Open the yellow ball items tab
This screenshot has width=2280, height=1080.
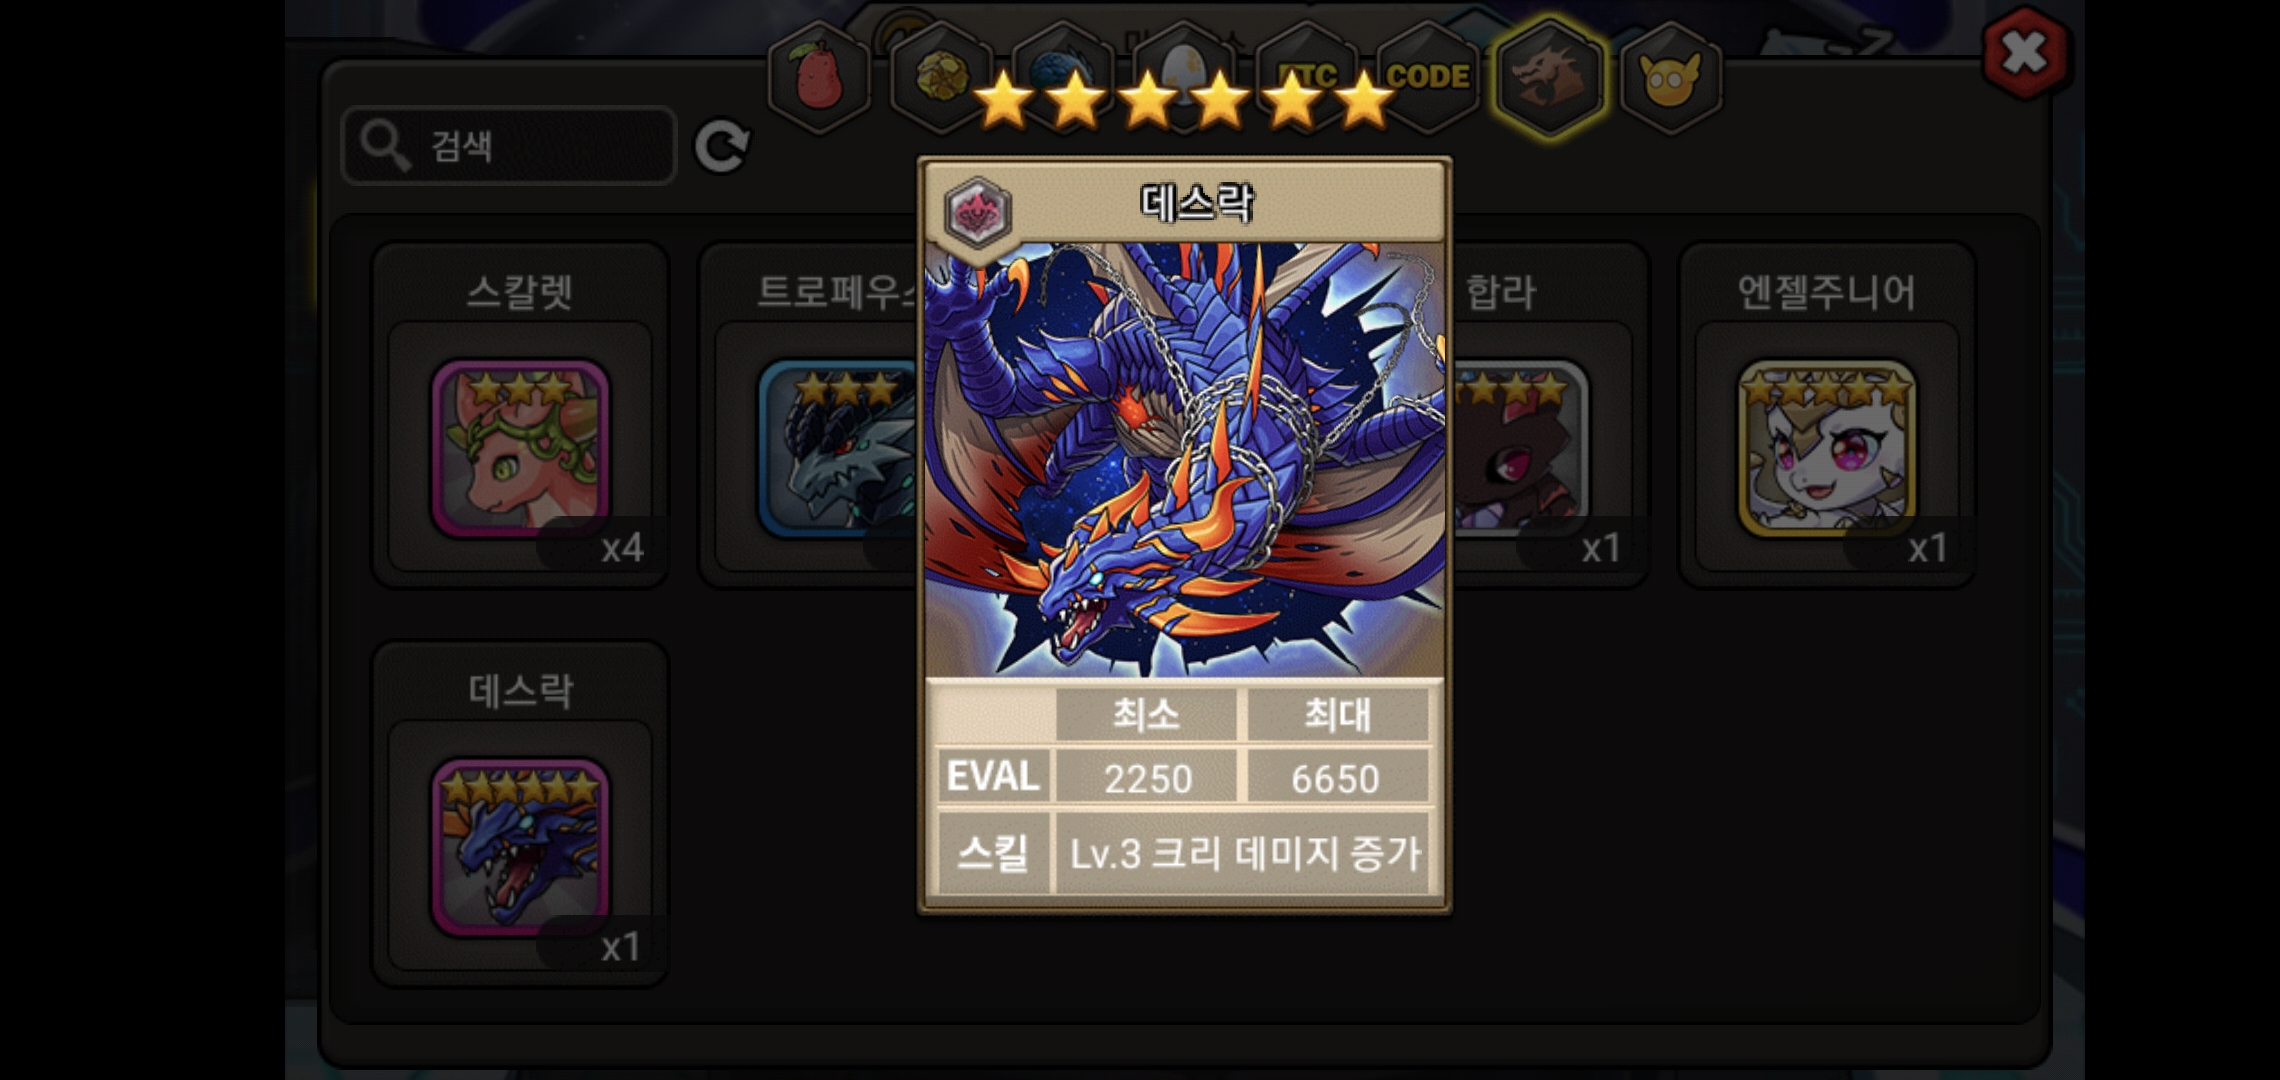(x=940, y=77)
